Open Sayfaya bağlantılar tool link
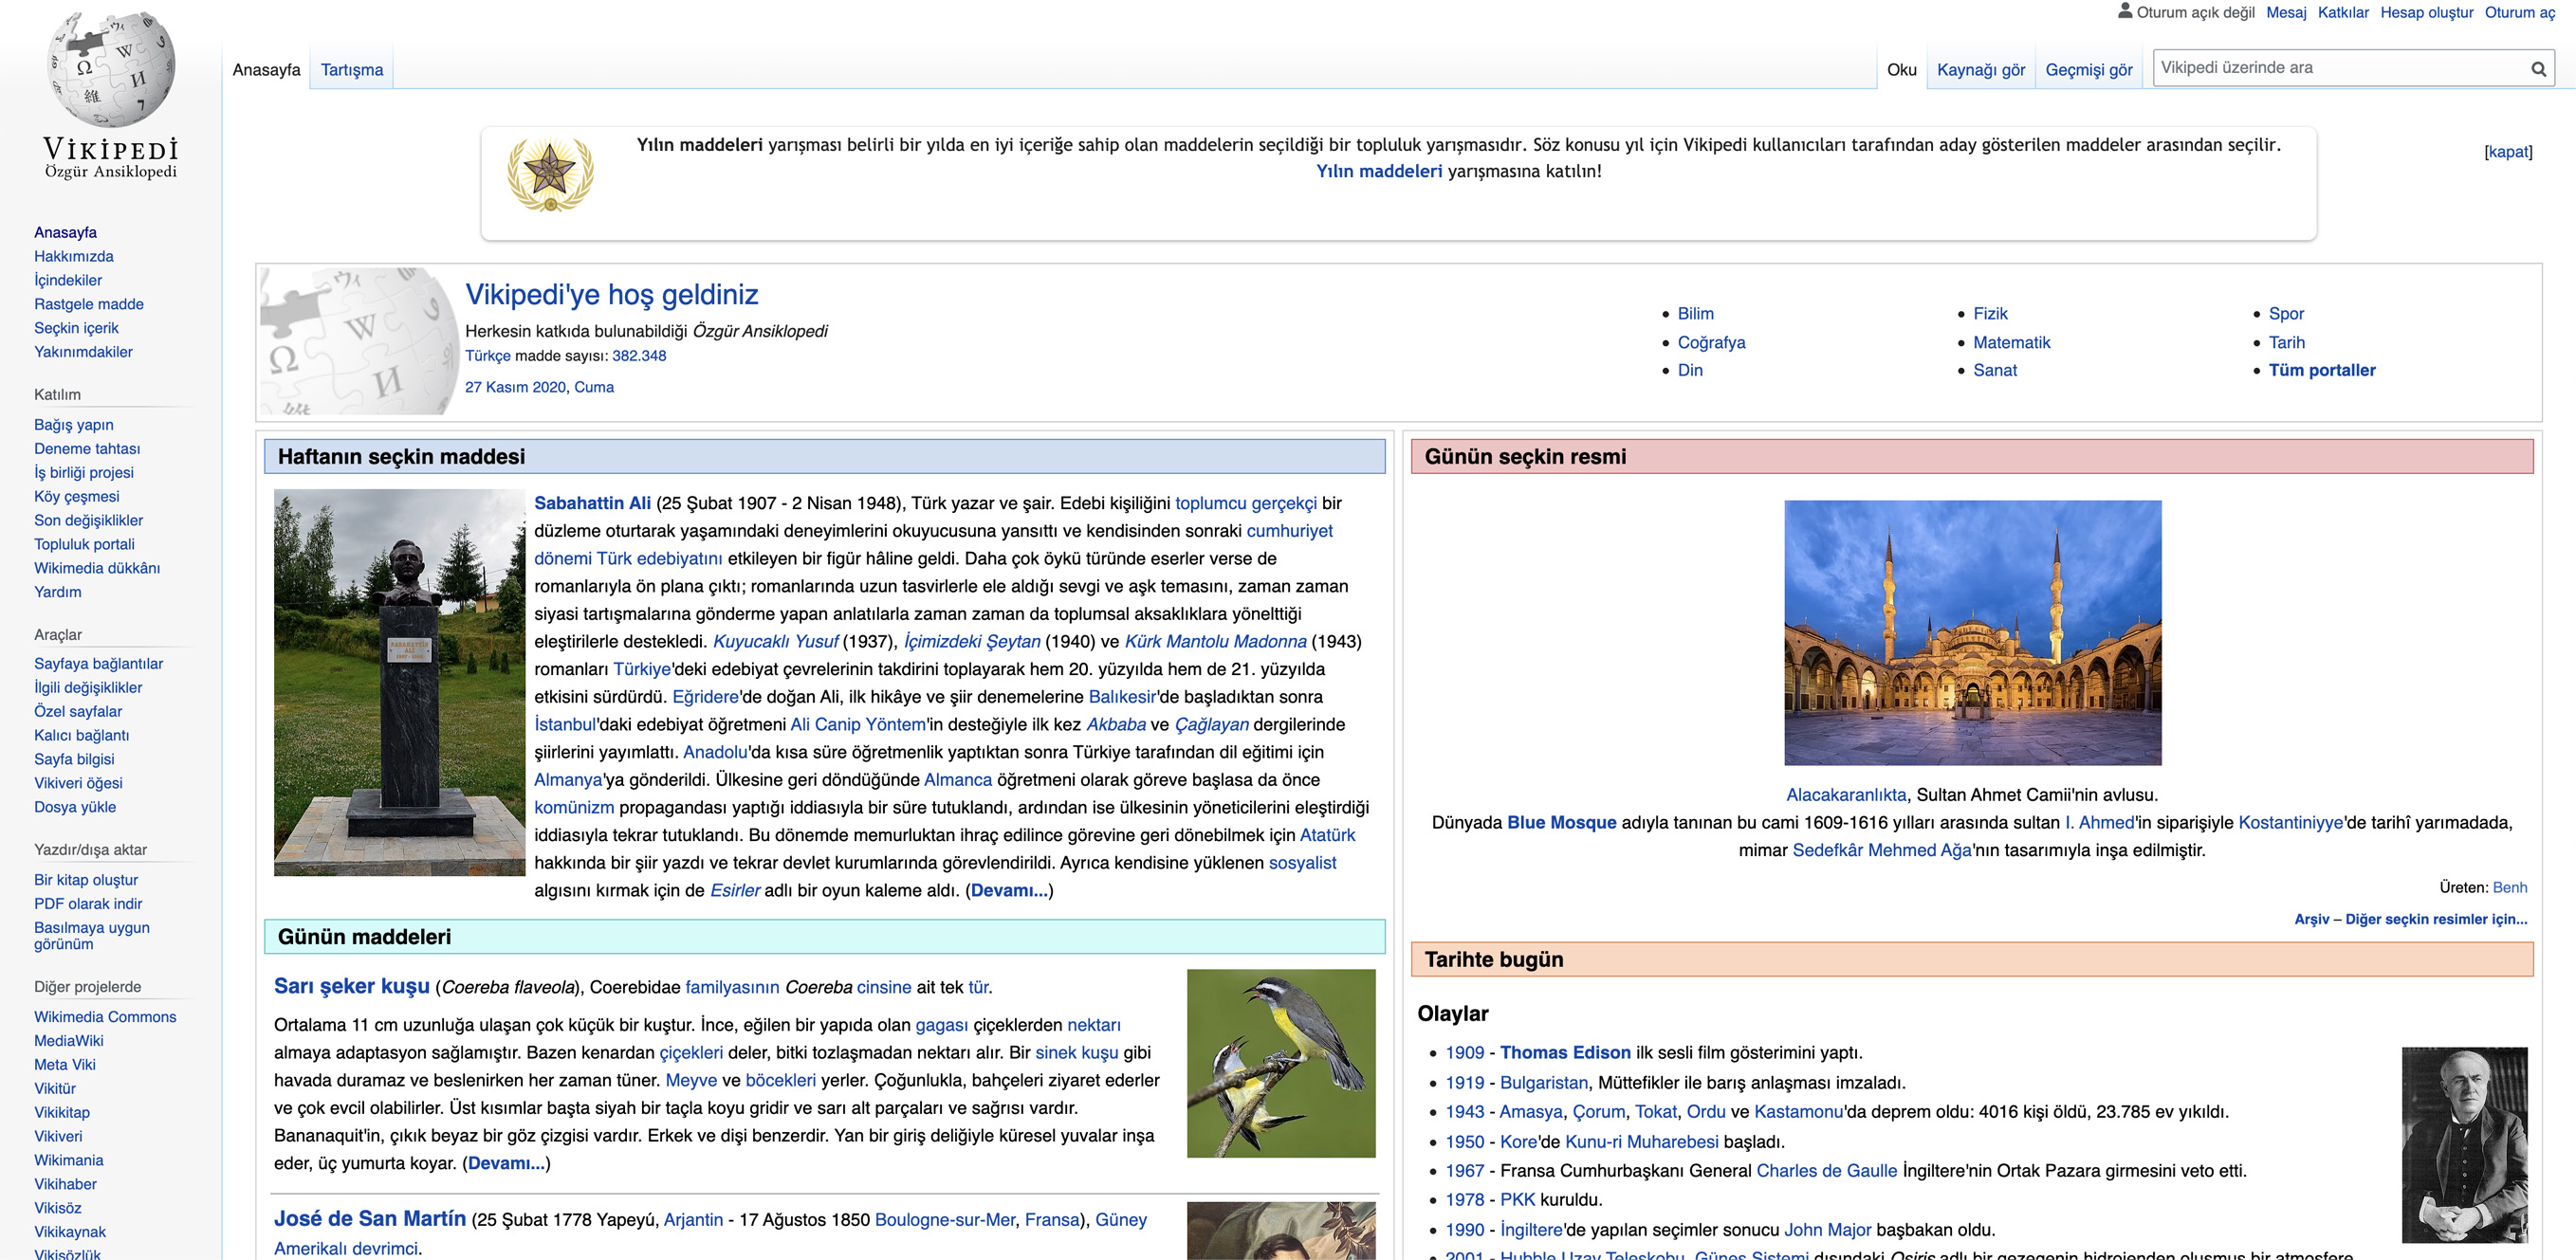Image resolution: width=2576 pixels, height=1260 pixels. [x=98, y=664]
